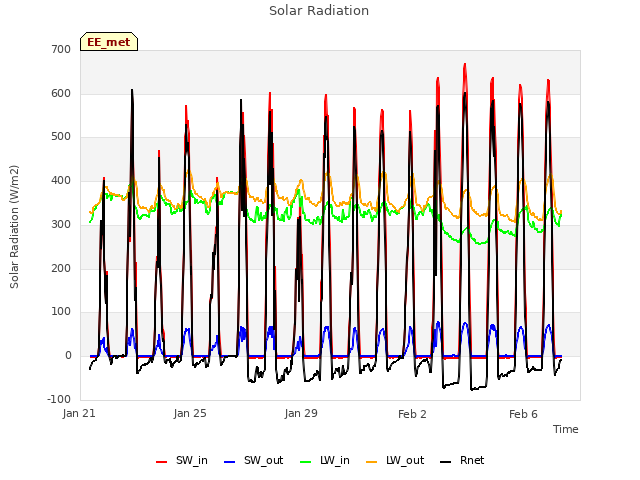Toggle the SW_out legend entry
The image size is (640, 480).
point(254,461)
